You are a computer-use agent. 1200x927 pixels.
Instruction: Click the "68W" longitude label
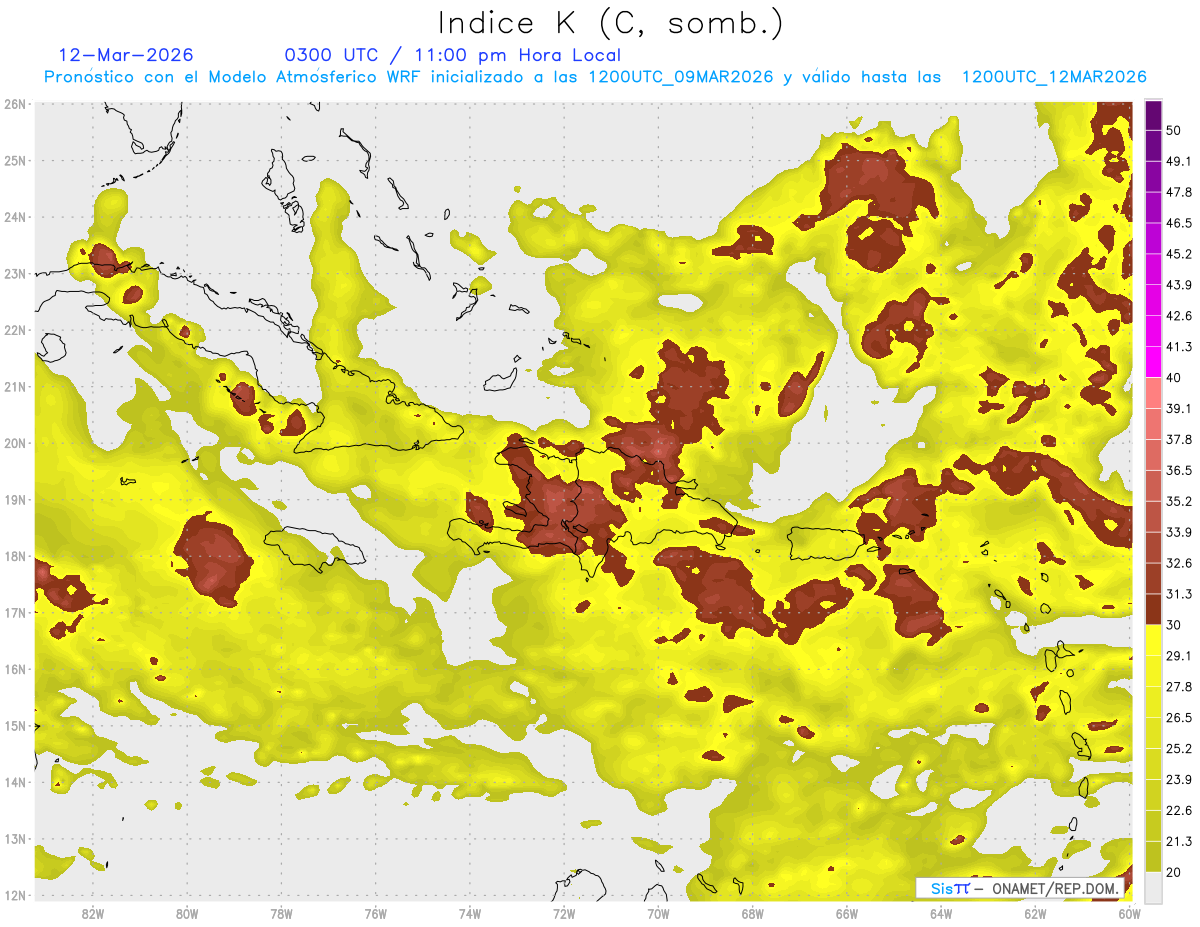(x=753, y=913)
